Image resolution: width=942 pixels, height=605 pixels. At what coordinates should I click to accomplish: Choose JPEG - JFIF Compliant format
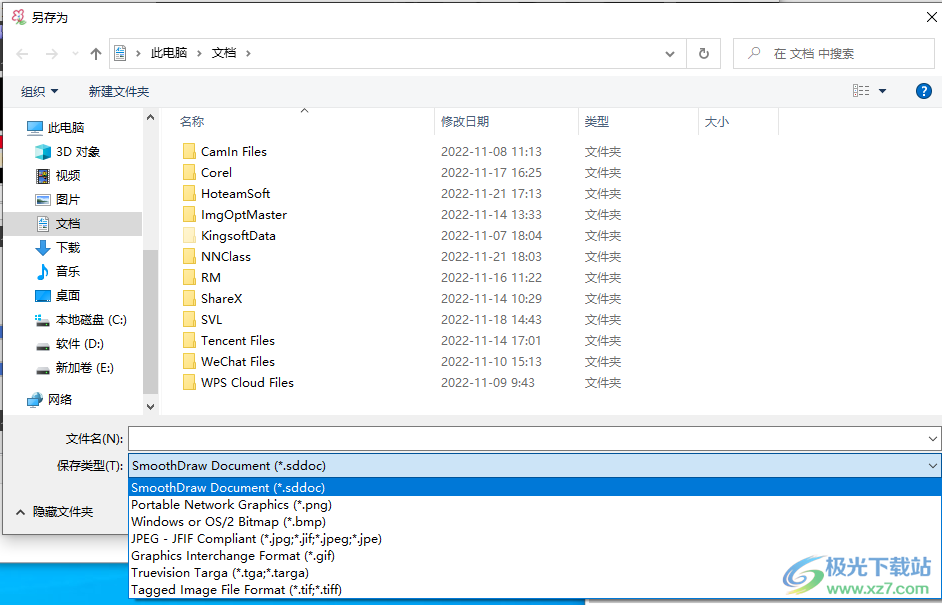pyautogui.click(x=535, y=538)
